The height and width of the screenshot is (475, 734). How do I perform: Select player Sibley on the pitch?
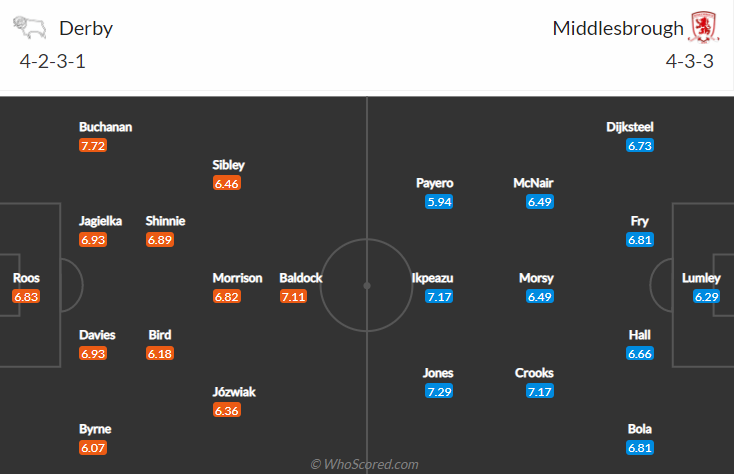pos(228,165)
